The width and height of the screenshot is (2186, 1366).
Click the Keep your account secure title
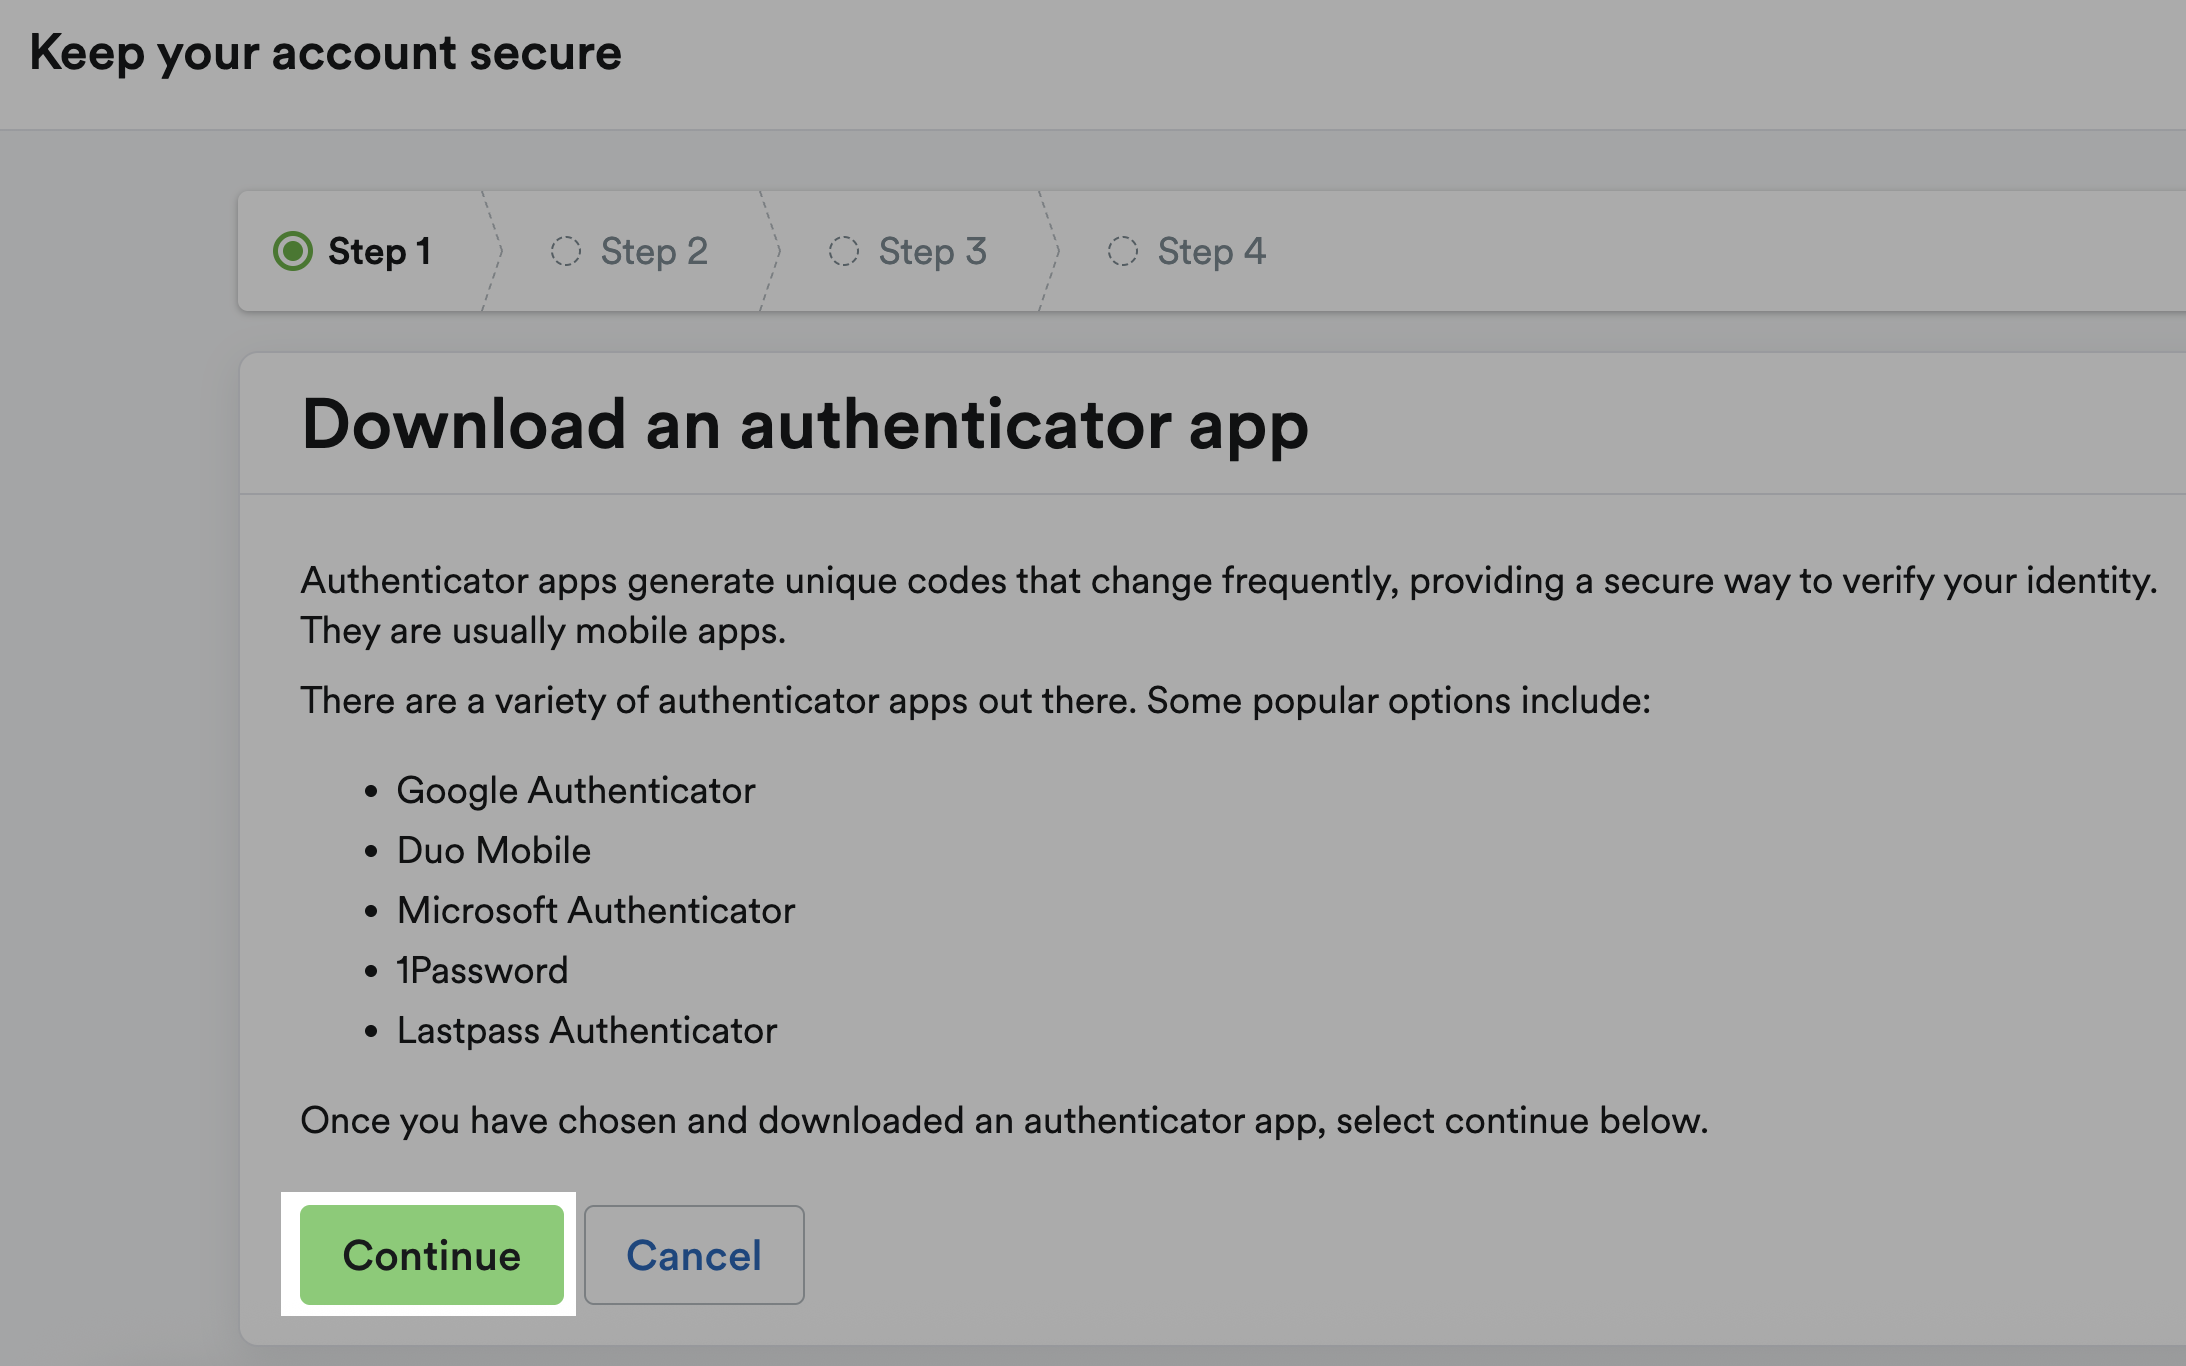325,52
